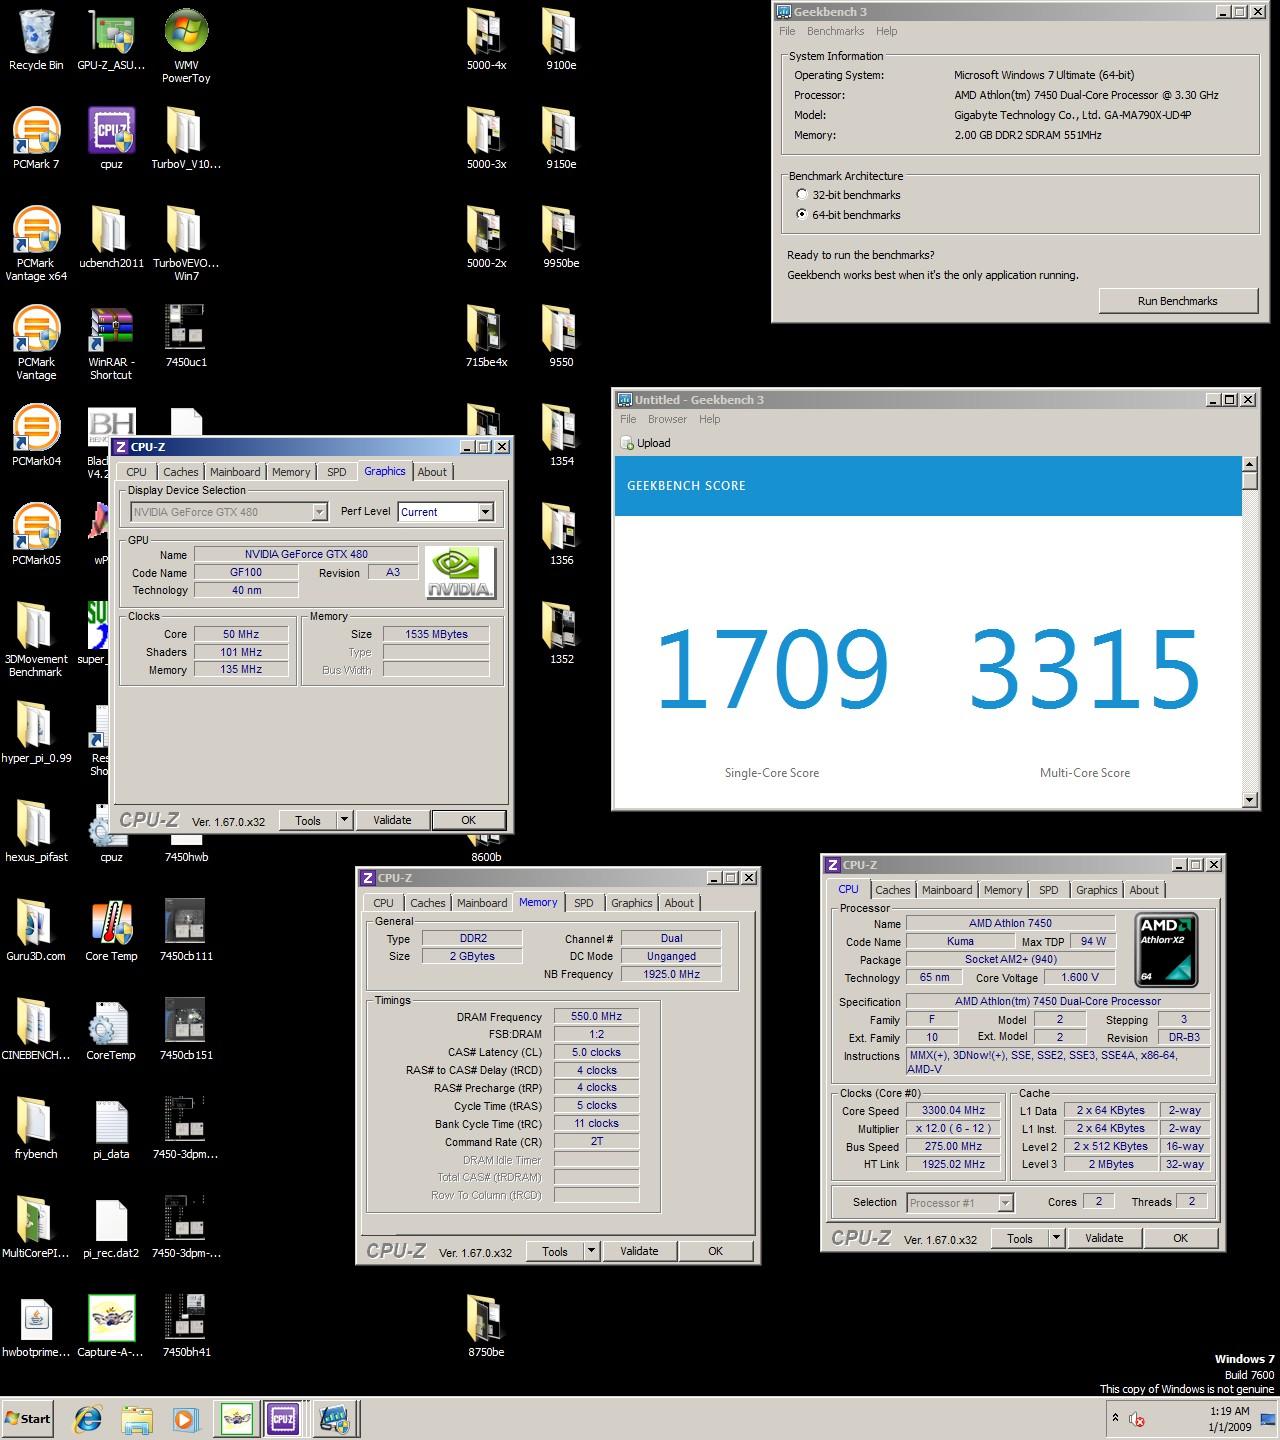Click scrollbar thumb in Geekbench results
The image size is (1280, 1440).
tap(1249, 480)
